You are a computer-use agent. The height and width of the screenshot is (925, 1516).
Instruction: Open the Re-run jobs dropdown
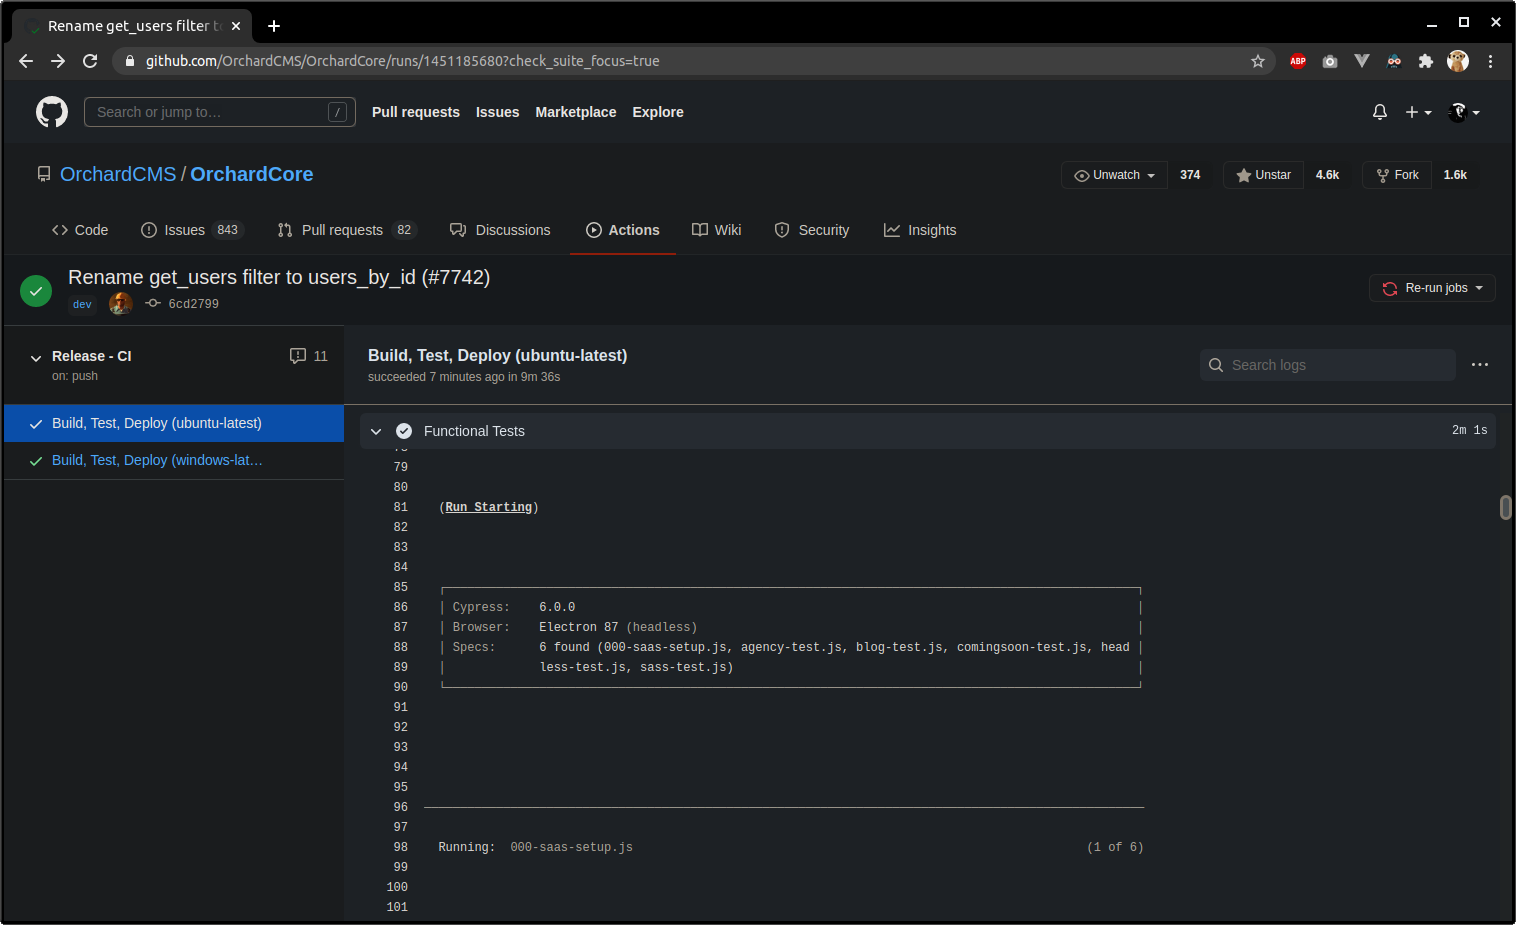tap(1432, 288)
